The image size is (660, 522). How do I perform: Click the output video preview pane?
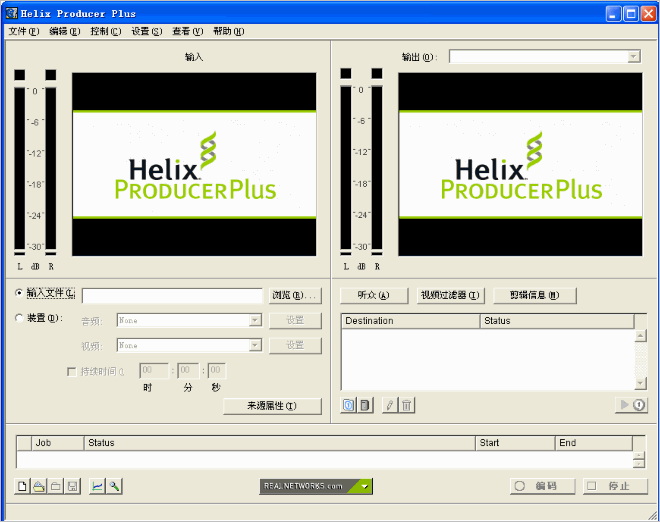(520, 165)
